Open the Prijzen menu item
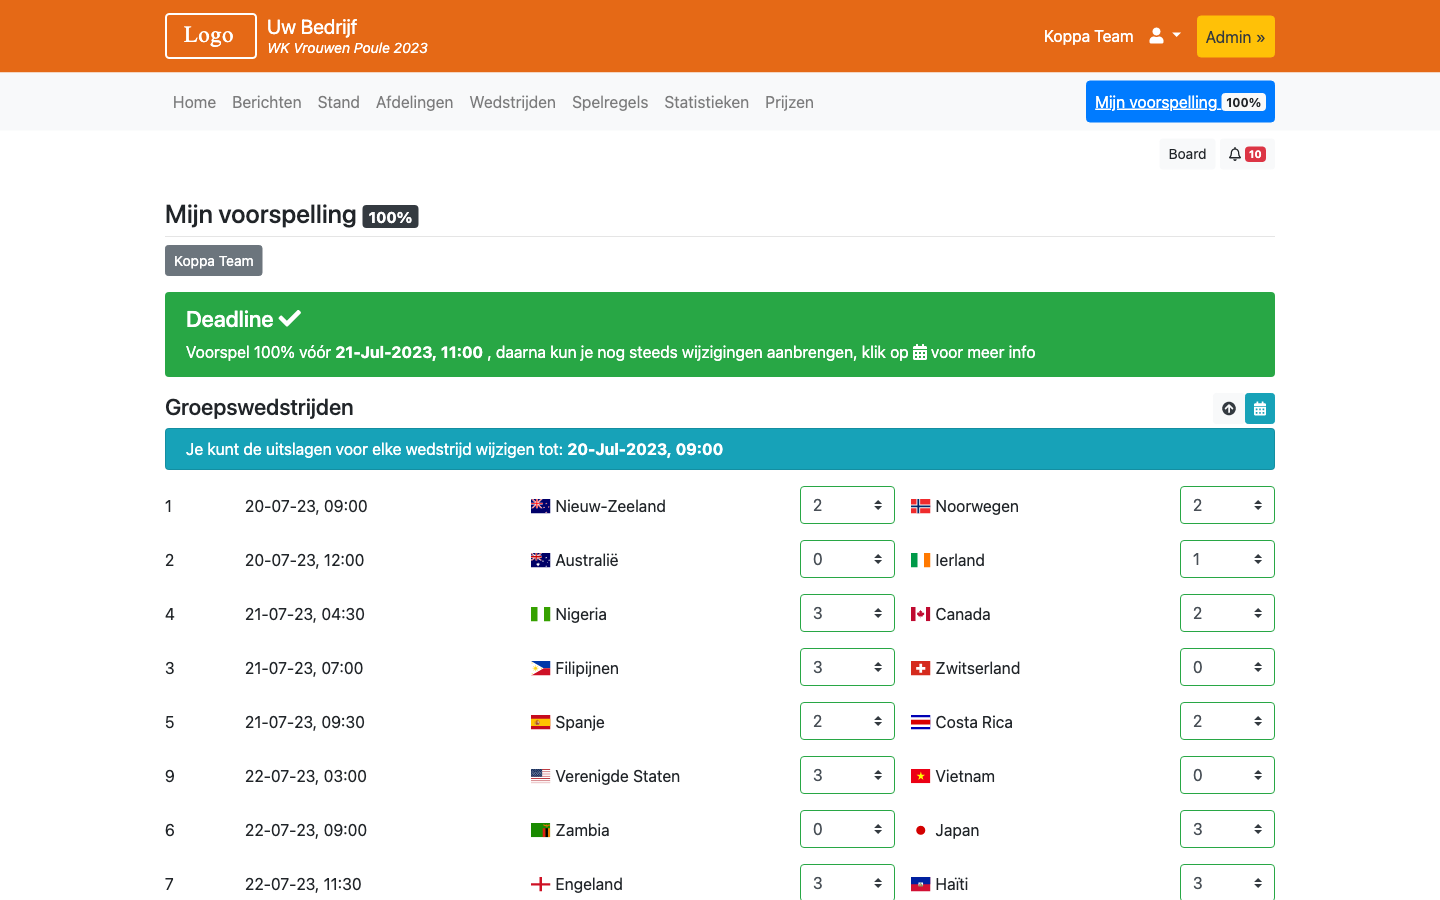1440x900 pixels. pyautogui.click(x=789, y=102)
